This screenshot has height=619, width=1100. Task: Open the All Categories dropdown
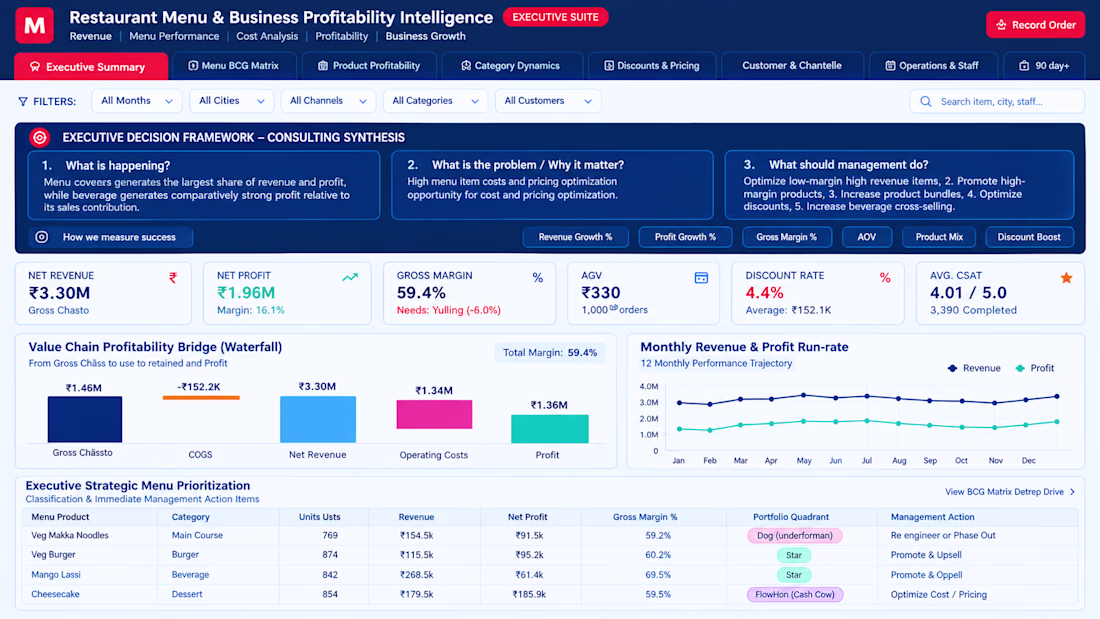pyautogui.click(x=435, y=101)
